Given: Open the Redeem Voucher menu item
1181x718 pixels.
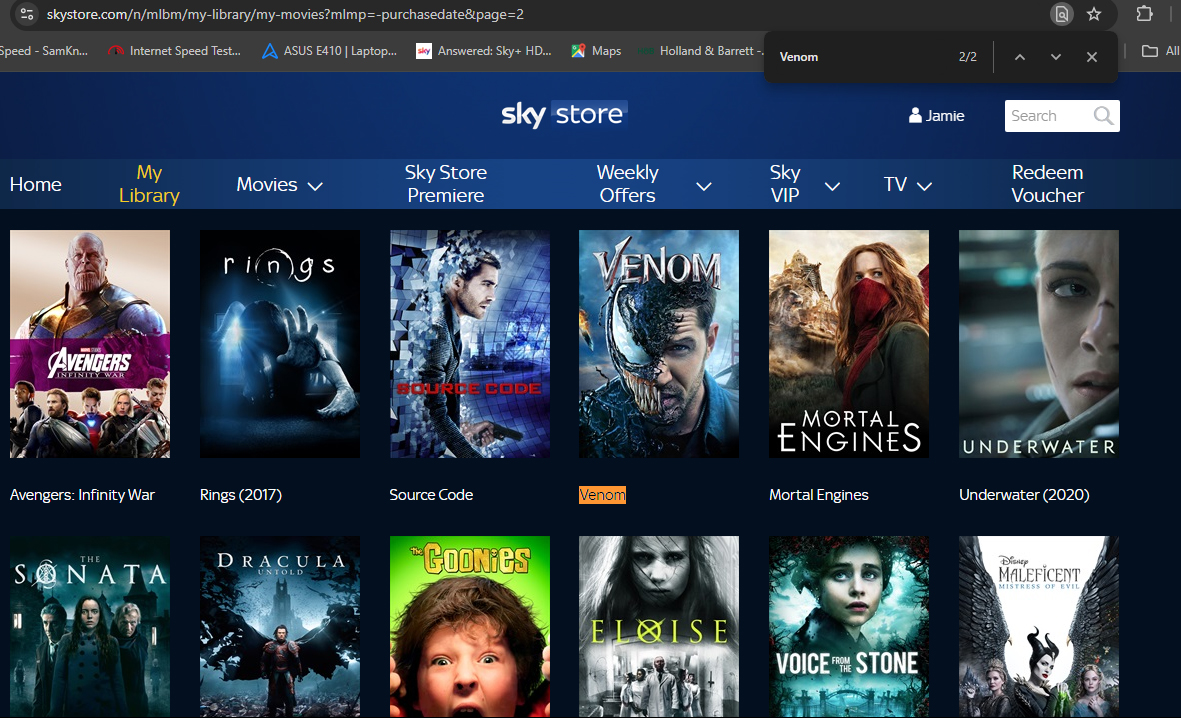Looking at the screenshot, I should tap(1047, 184).
